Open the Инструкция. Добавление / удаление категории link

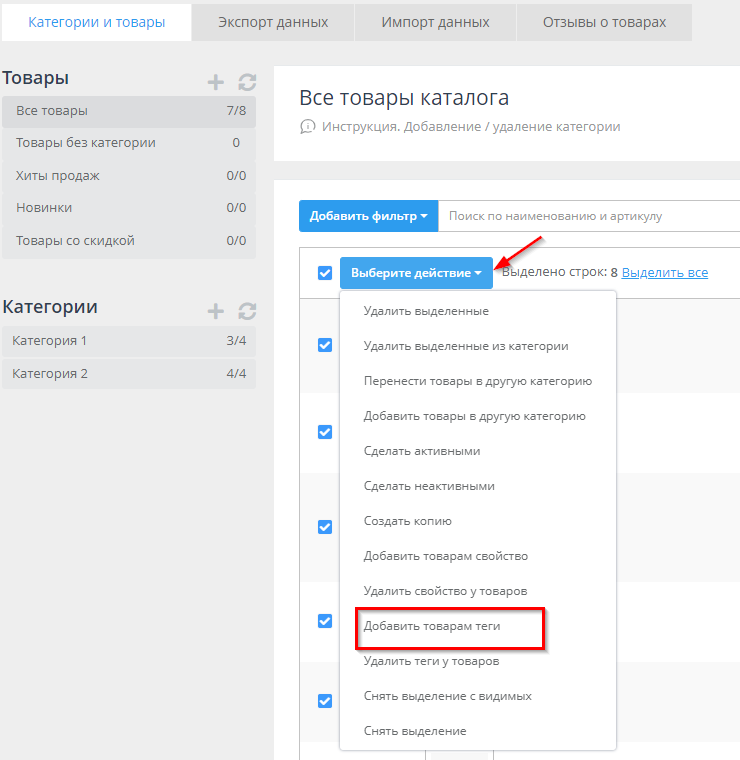(471, 127)
